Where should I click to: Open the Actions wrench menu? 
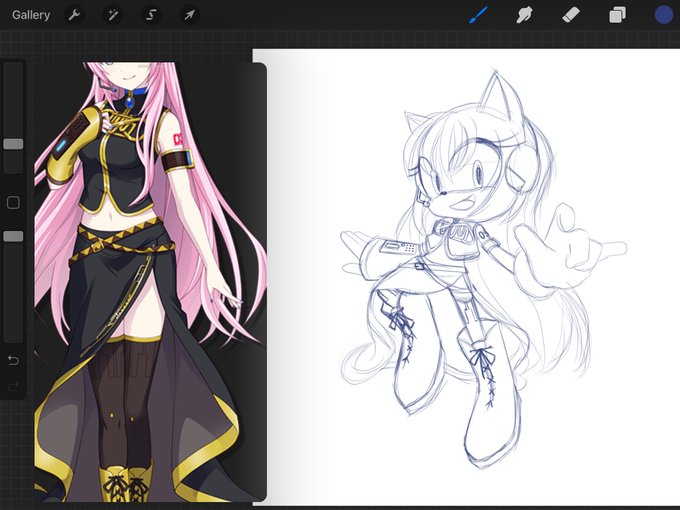pyautogui.click(x=74, y=15)
